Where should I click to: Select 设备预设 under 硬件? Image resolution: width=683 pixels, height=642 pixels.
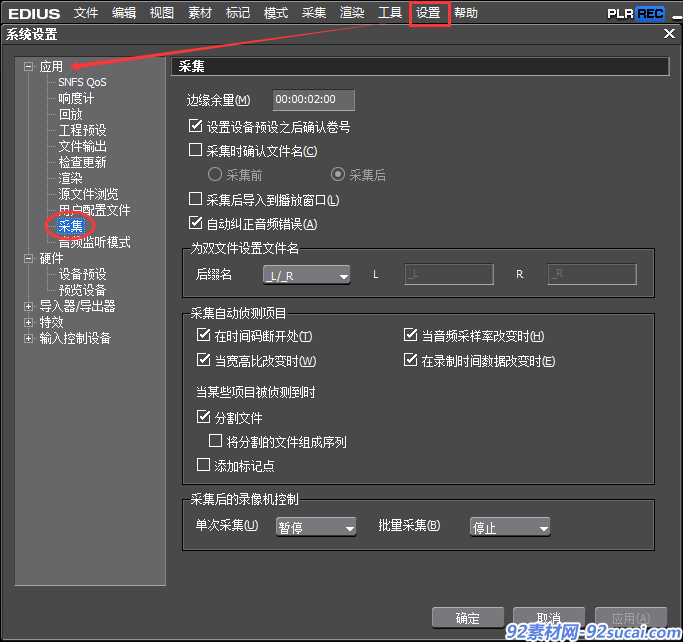point(82,274)
